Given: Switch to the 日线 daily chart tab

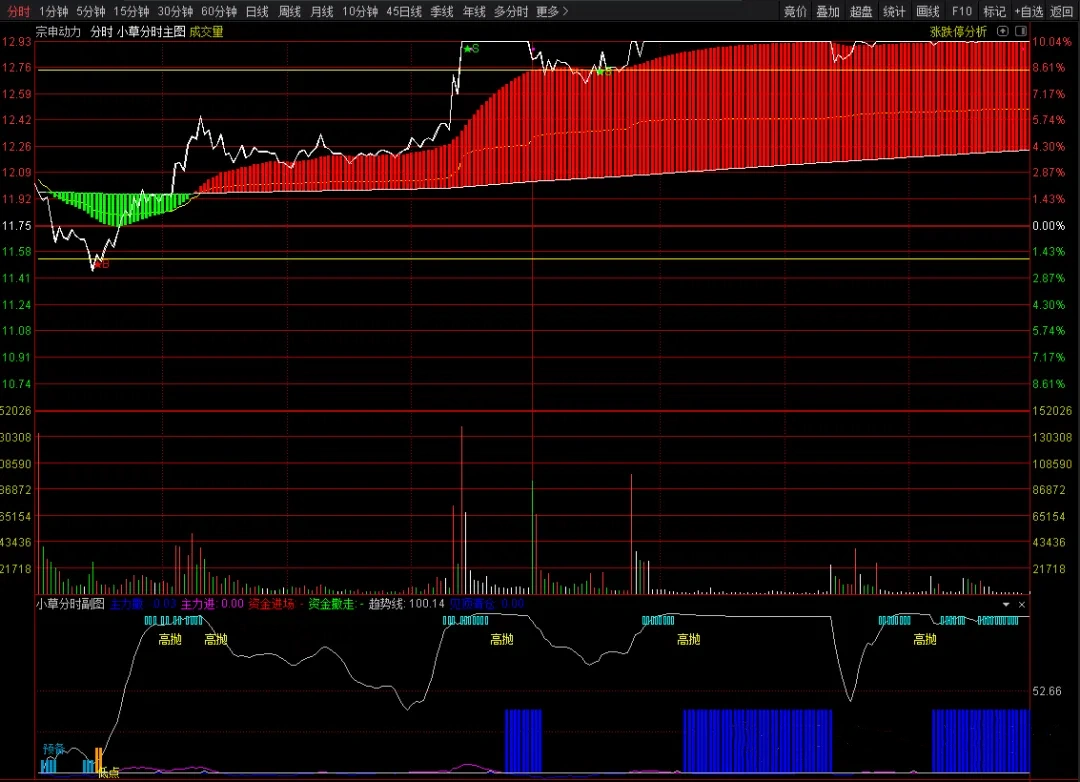Looking at the screenshot, I should (257, 12).
